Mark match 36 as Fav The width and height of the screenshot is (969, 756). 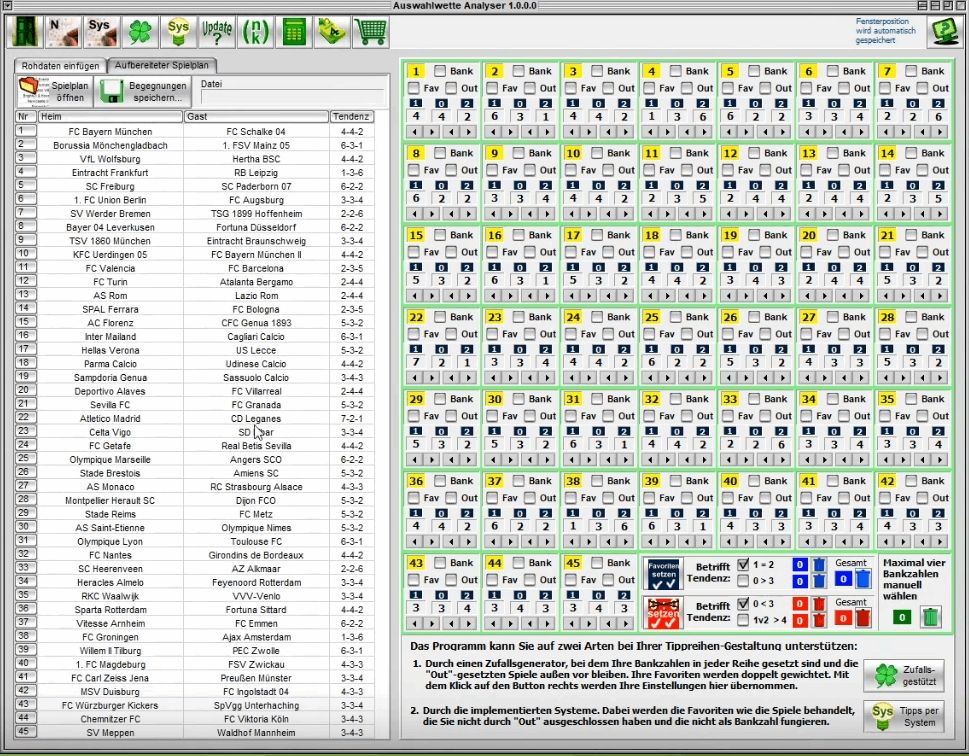414,498
